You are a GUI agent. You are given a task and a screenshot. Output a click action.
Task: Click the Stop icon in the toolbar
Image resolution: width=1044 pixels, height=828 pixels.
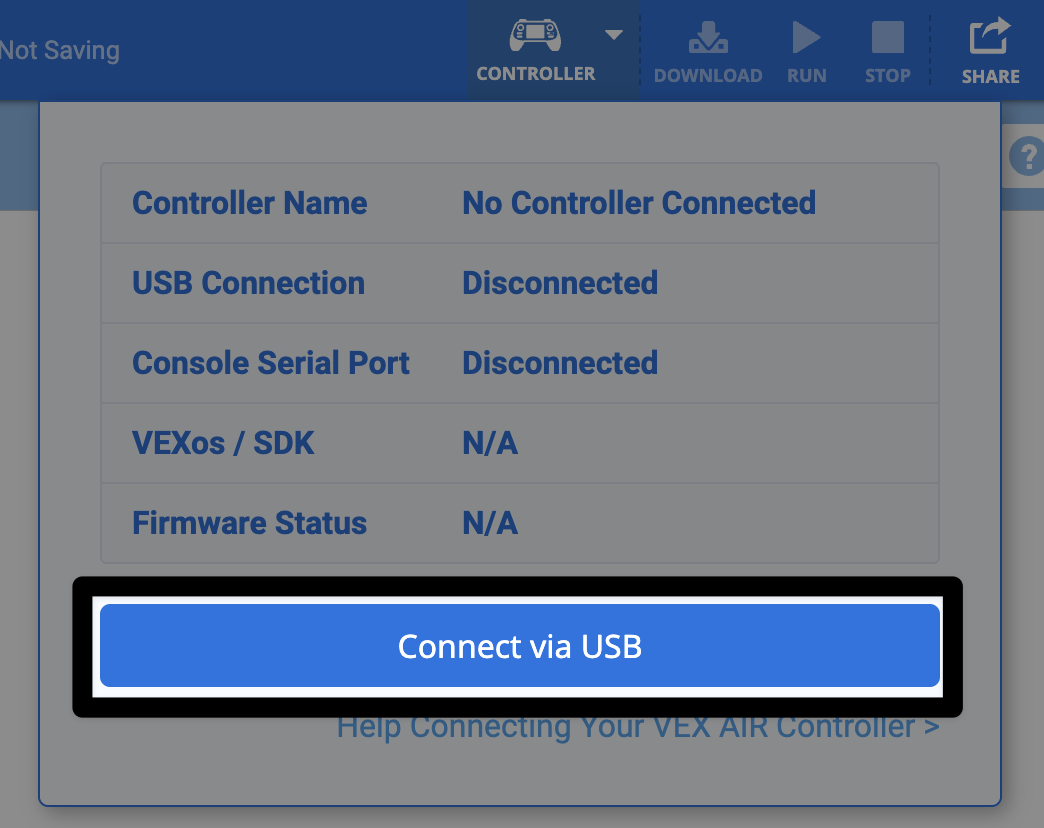pyautogui.click(x=886, y=40)
